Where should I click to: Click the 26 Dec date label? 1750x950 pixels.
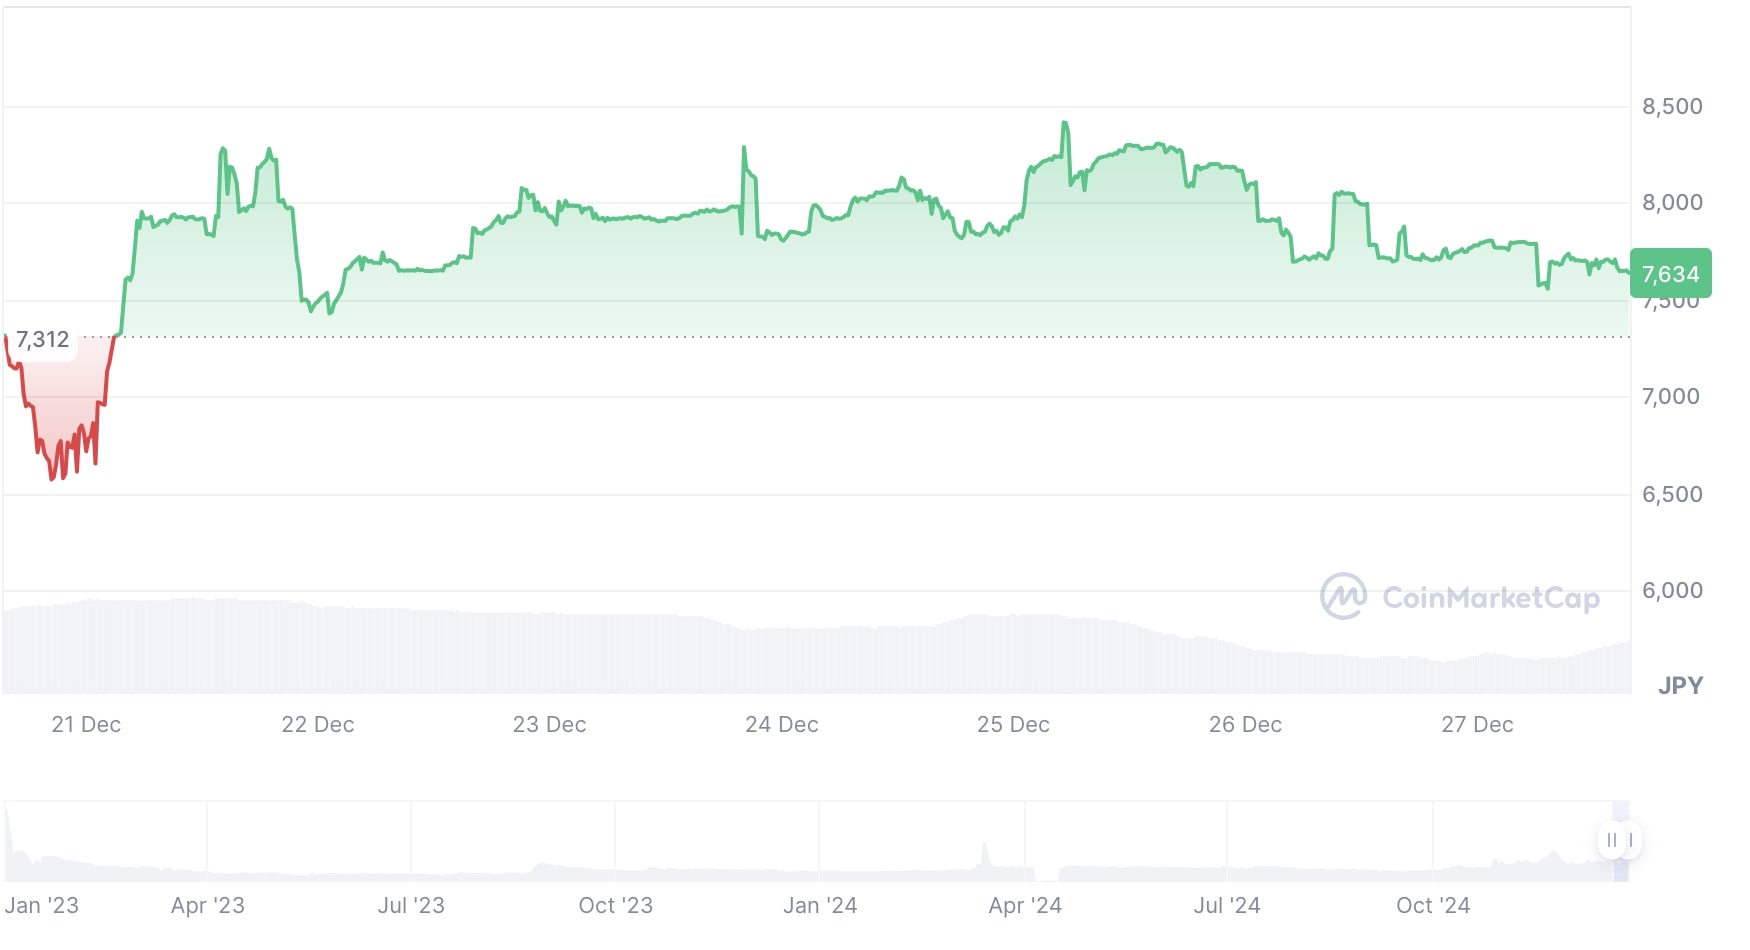pyautogui.click(x=1245, y=724)
